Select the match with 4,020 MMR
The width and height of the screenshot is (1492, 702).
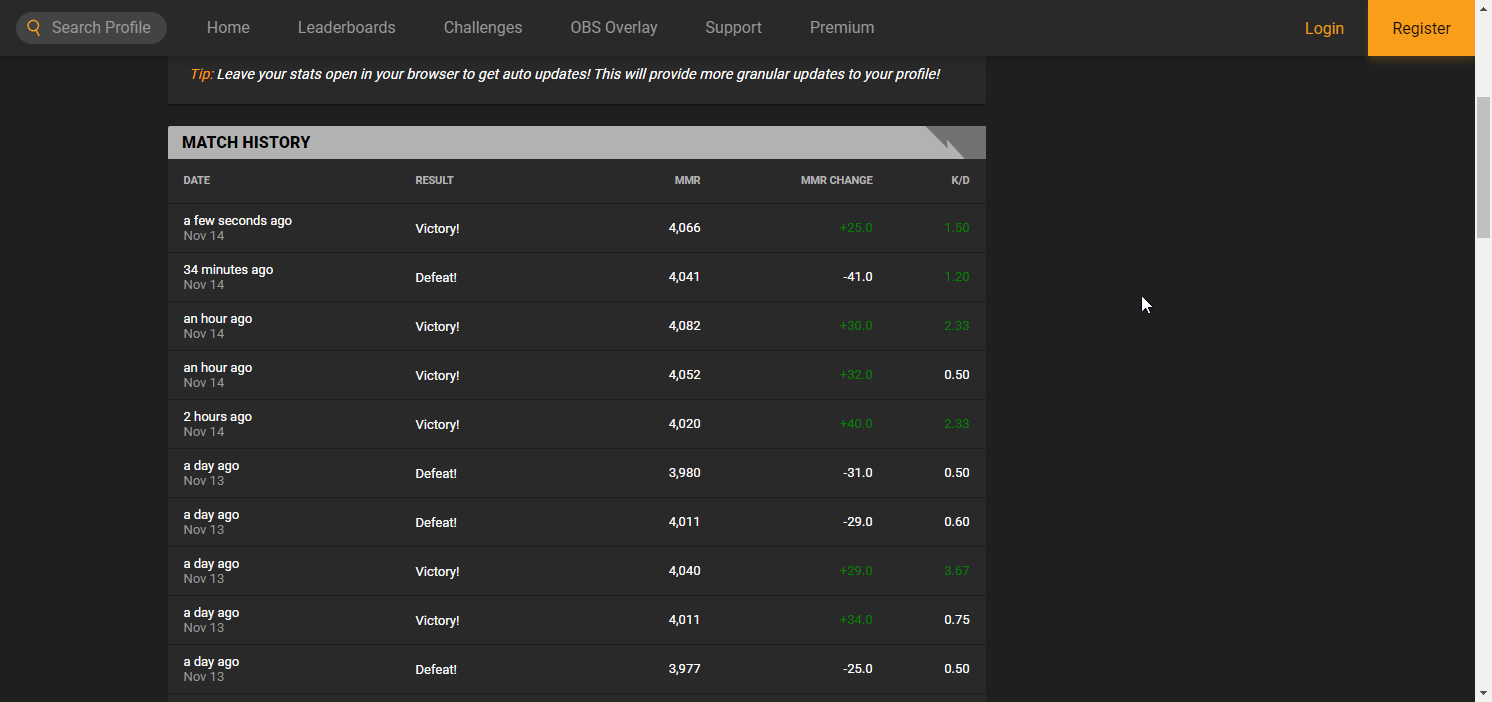click(x=576, y=424)
